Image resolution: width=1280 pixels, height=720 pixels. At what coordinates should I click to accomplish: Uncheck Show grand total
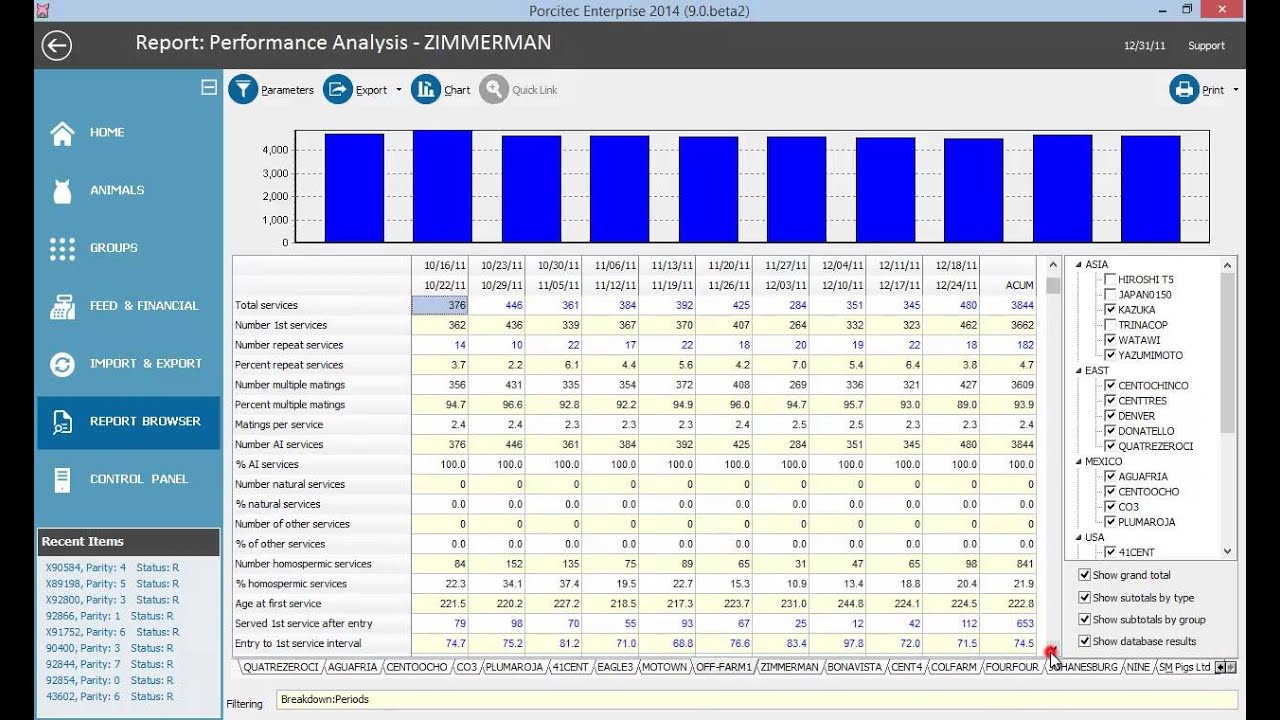click(x=1085, y=575)
